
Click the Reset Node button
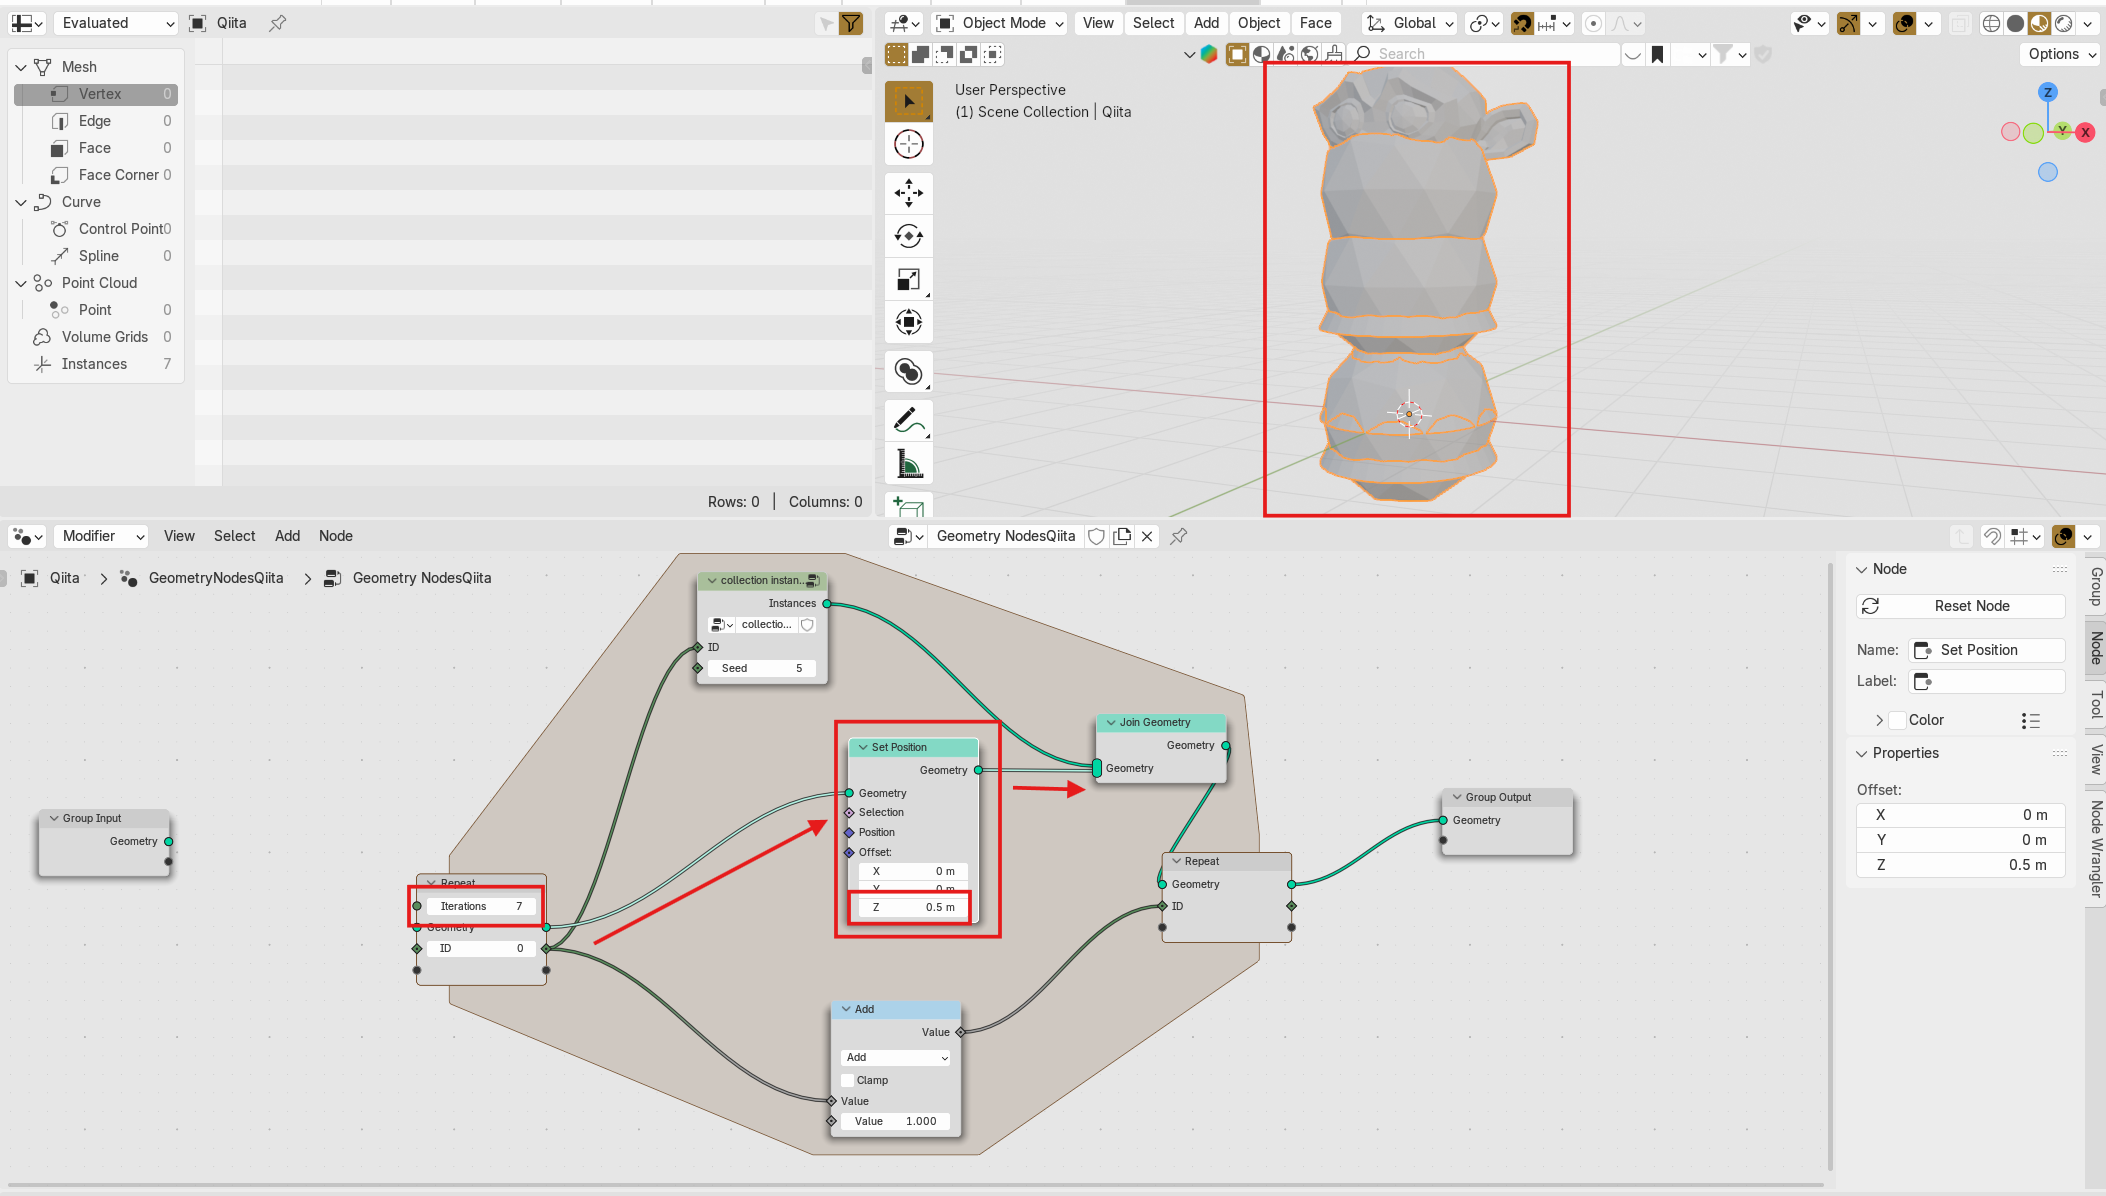(x=1960, y=606)
